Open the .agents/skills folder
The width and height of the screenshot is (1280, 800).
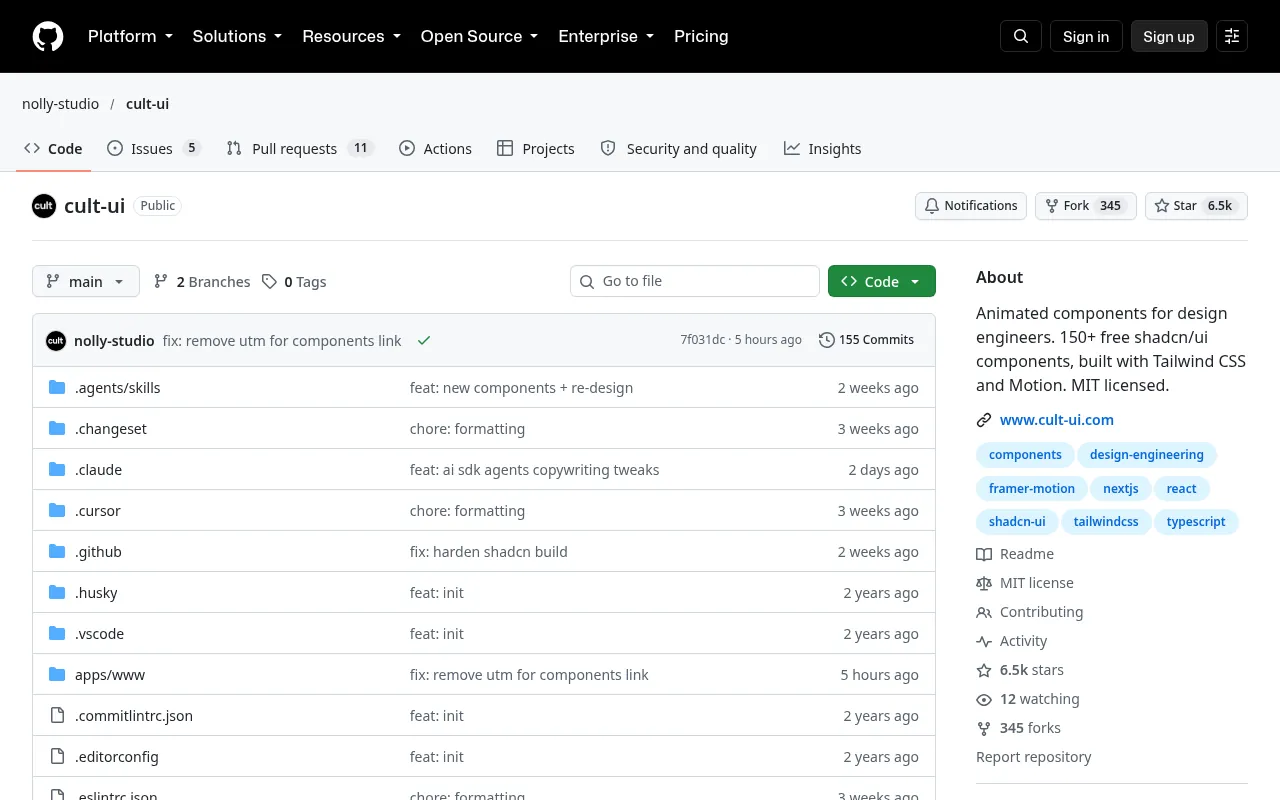point(117,388)
